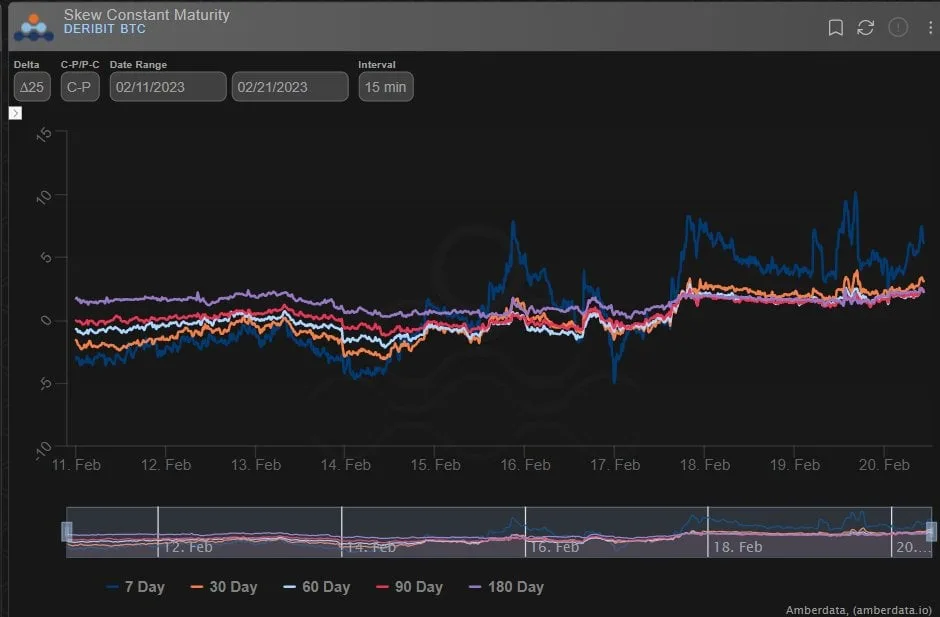The height and width of the screenshot is (617, 940).
Task: Toggle the 90 Day series legend
Action: tap(409, 587)
